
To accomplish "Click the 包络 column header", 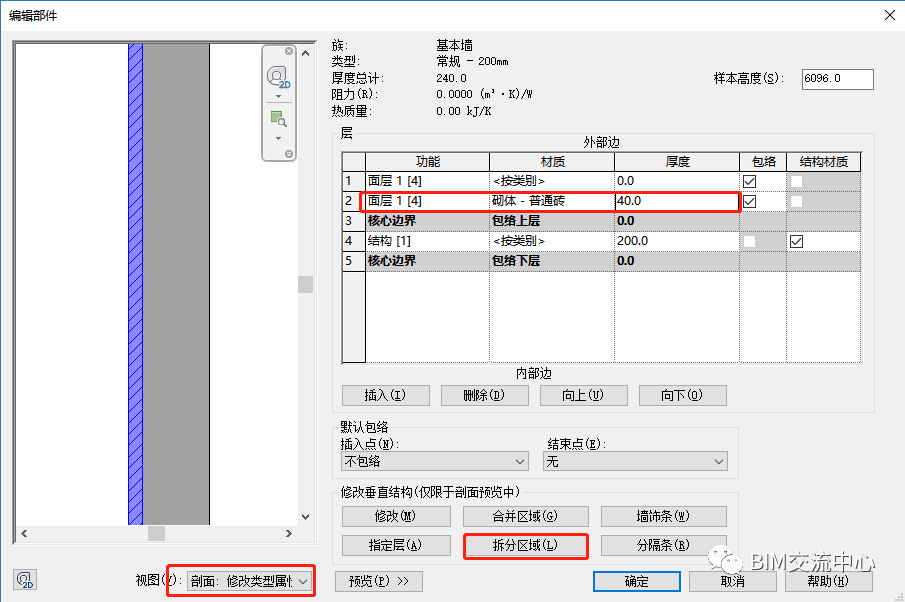I will pyautogui.click(x=763, y=162).
